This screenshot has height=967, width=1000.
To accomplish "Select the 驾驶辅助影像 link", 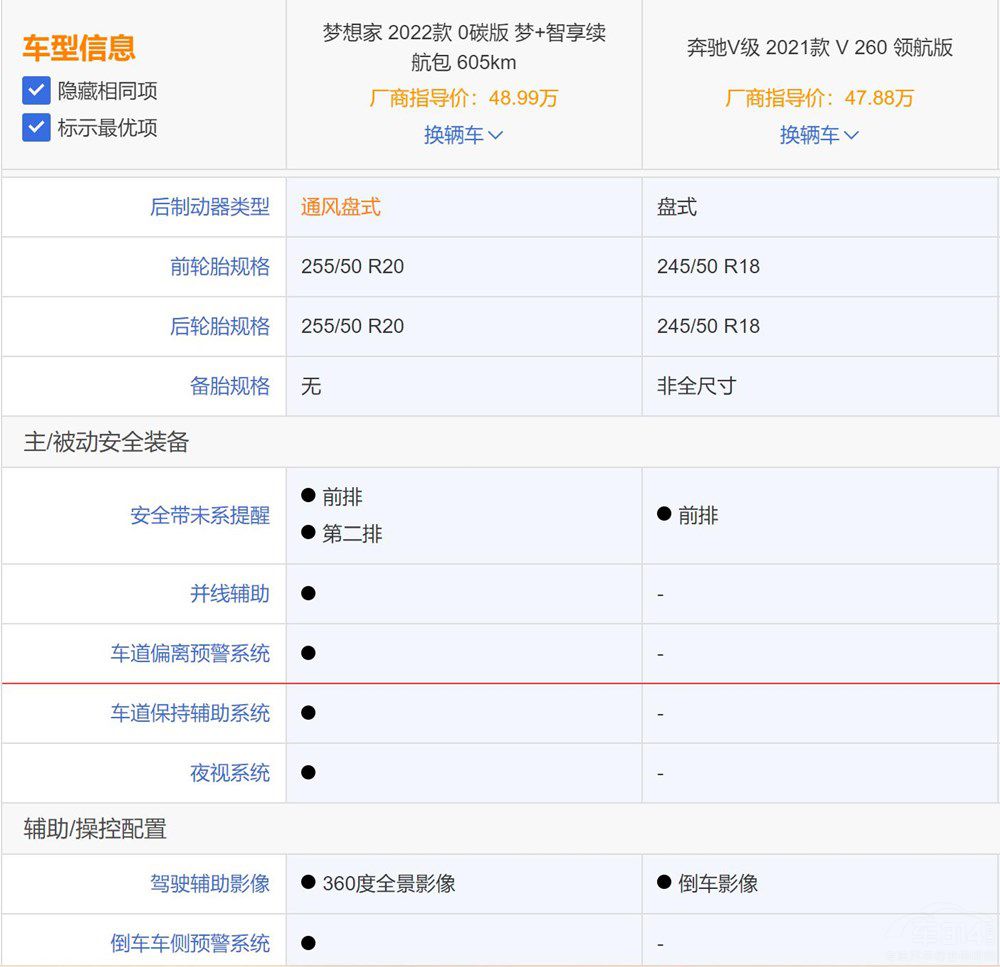I will click(212, 884).
